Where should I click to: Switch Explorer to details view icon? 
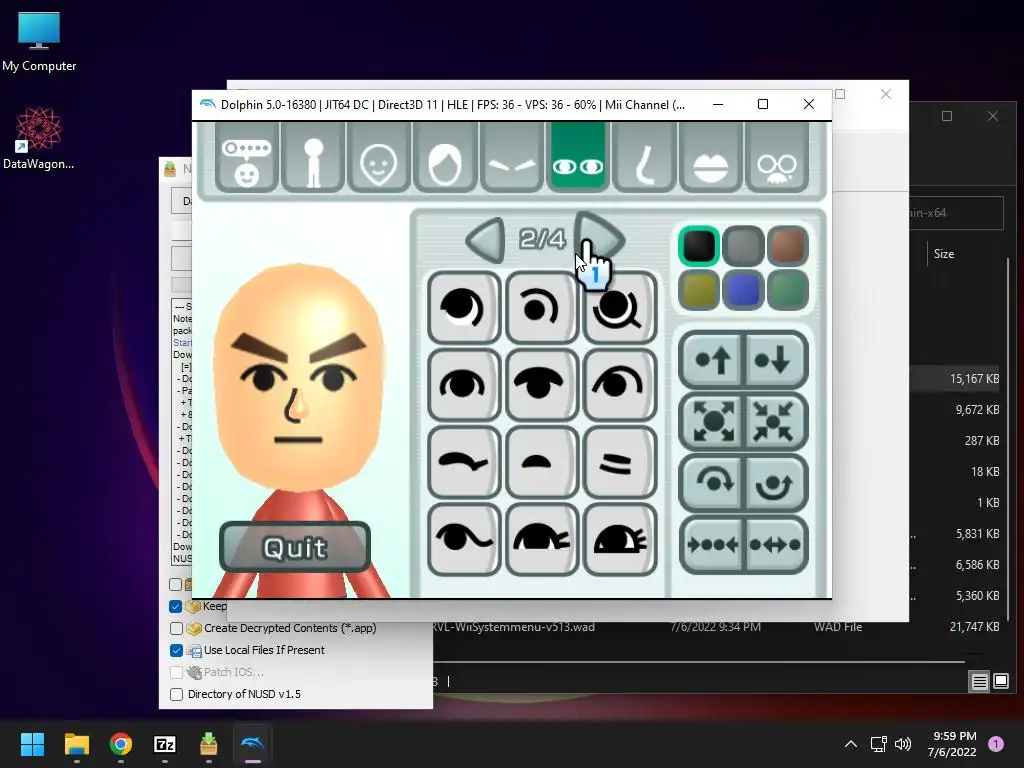pyautogui.click(x=980, y=682)
